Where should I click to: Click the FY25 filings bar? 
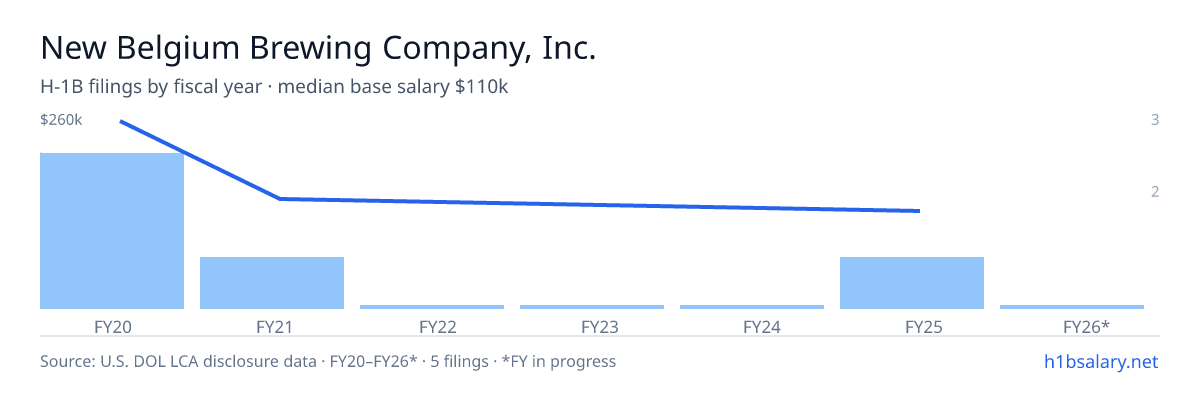coord(912,283)
